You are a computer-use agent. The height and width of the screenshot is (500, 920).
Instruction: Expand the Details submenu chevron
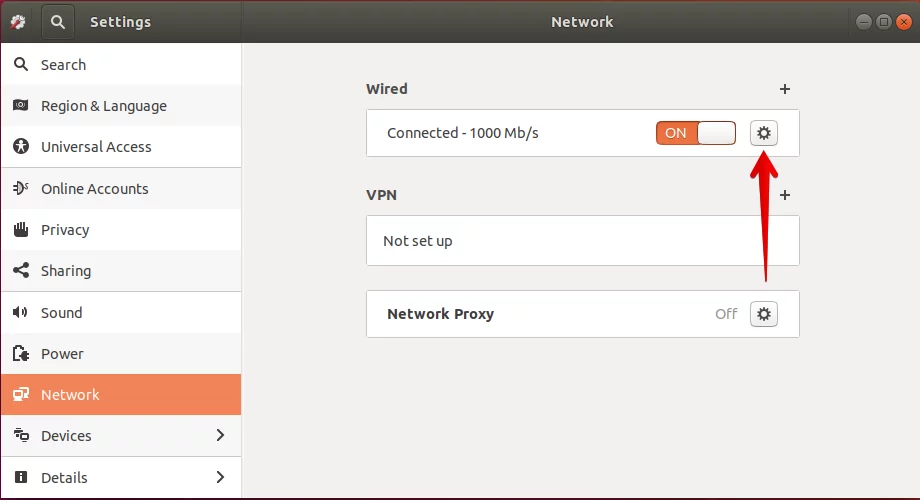(x=220, y=477)
